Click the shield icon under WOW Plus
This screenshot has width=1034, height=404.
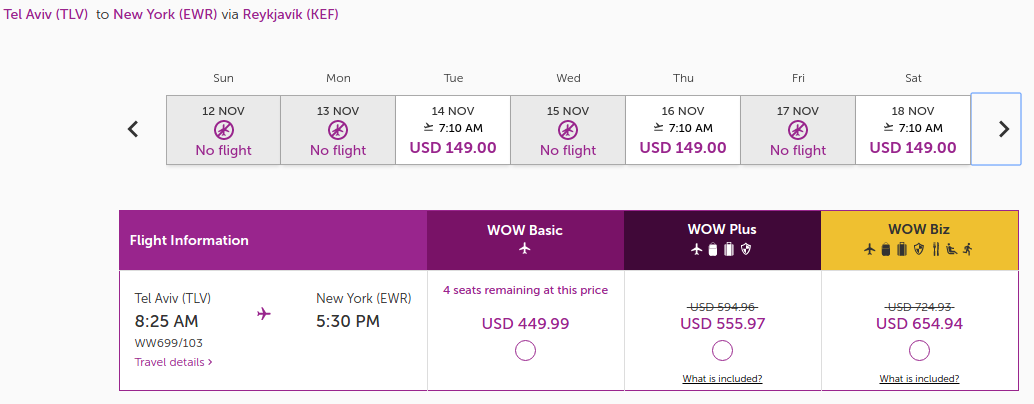click(745, 249)
